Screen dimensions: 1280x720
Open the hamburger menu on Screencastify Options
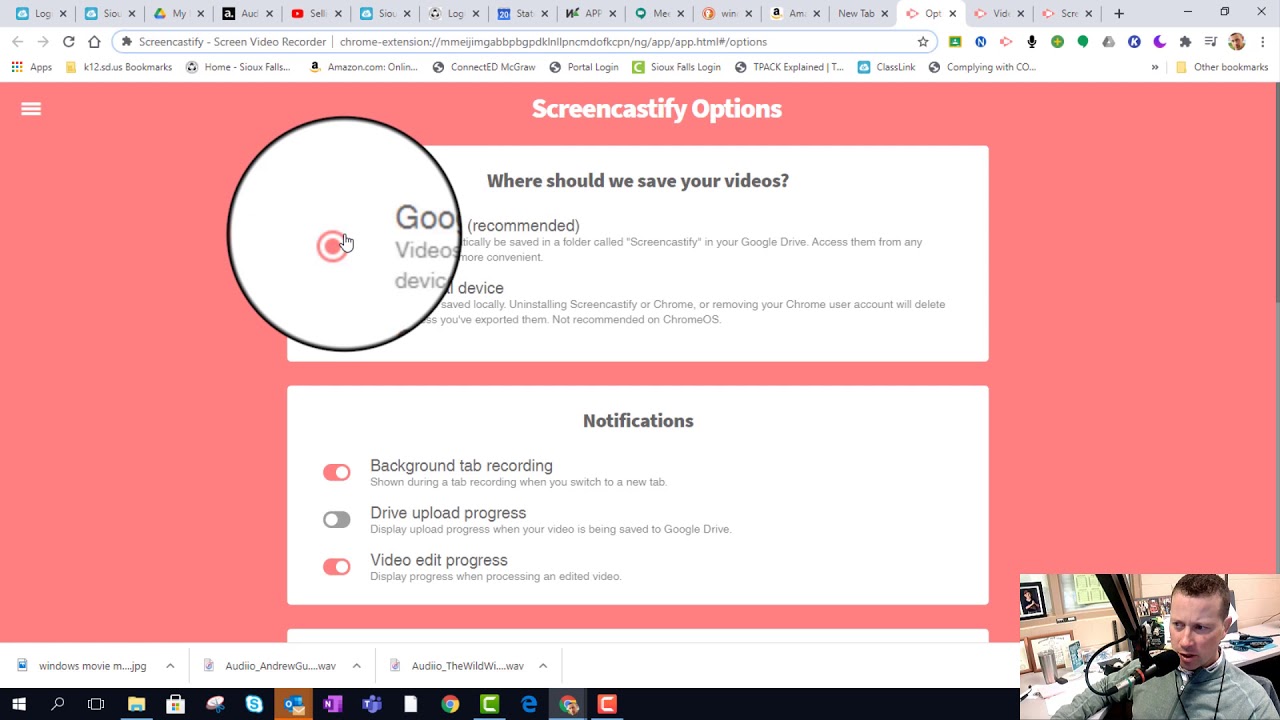click(31, 109)
